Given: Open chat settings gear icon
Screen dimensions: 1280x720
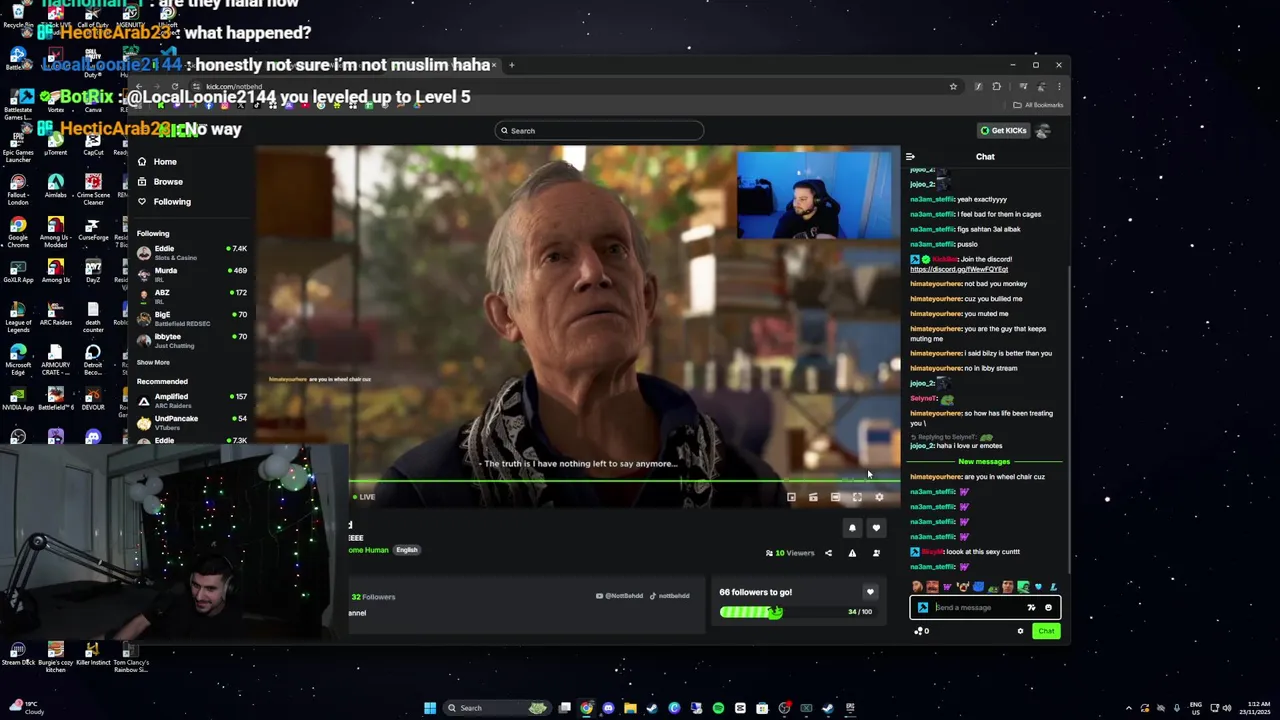Looking at the screenshot, I should [x=1020, y=631].
